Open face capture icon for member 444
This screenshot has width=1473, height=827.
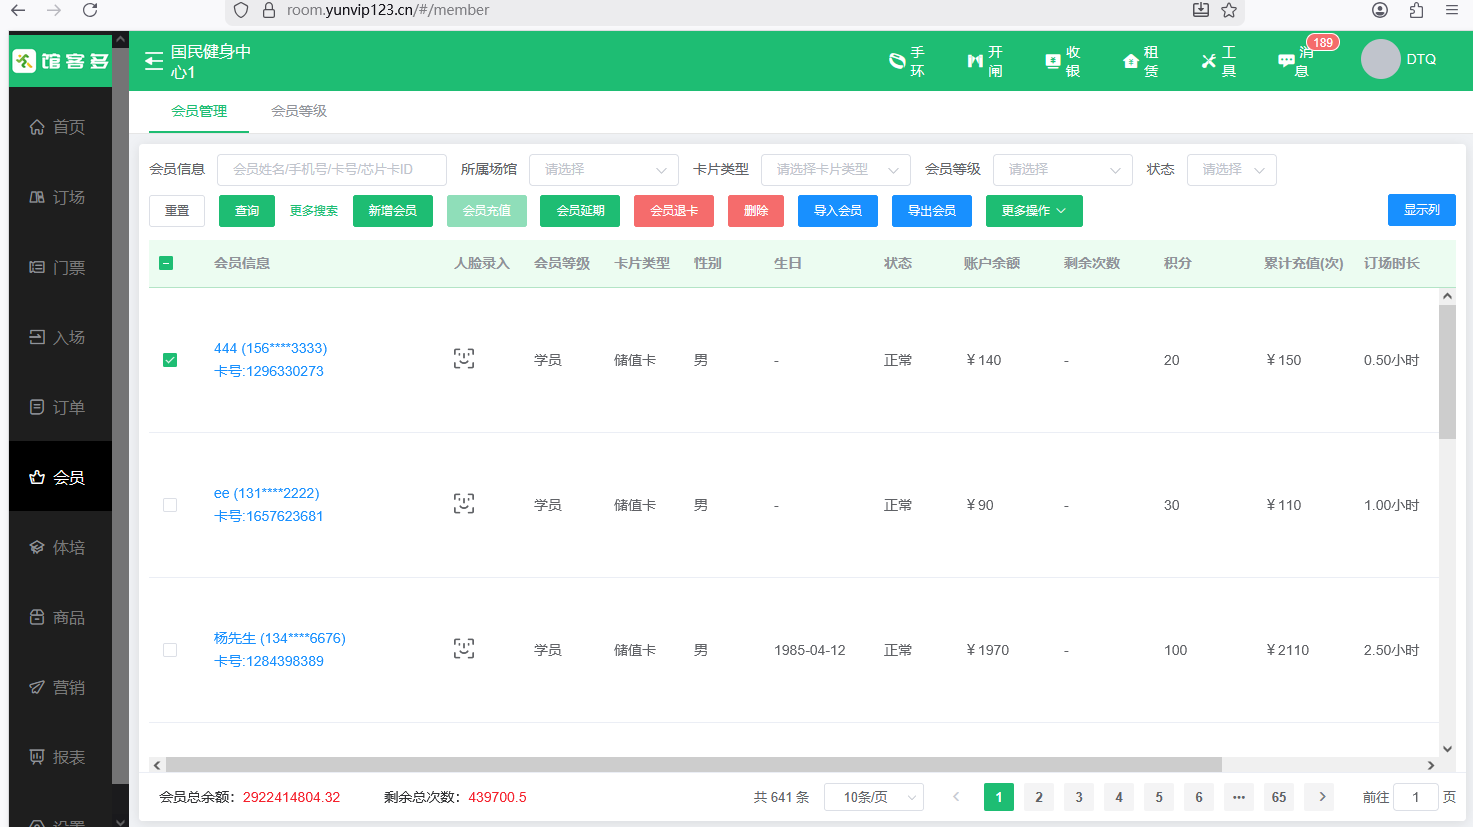click(x=463, y=358)
